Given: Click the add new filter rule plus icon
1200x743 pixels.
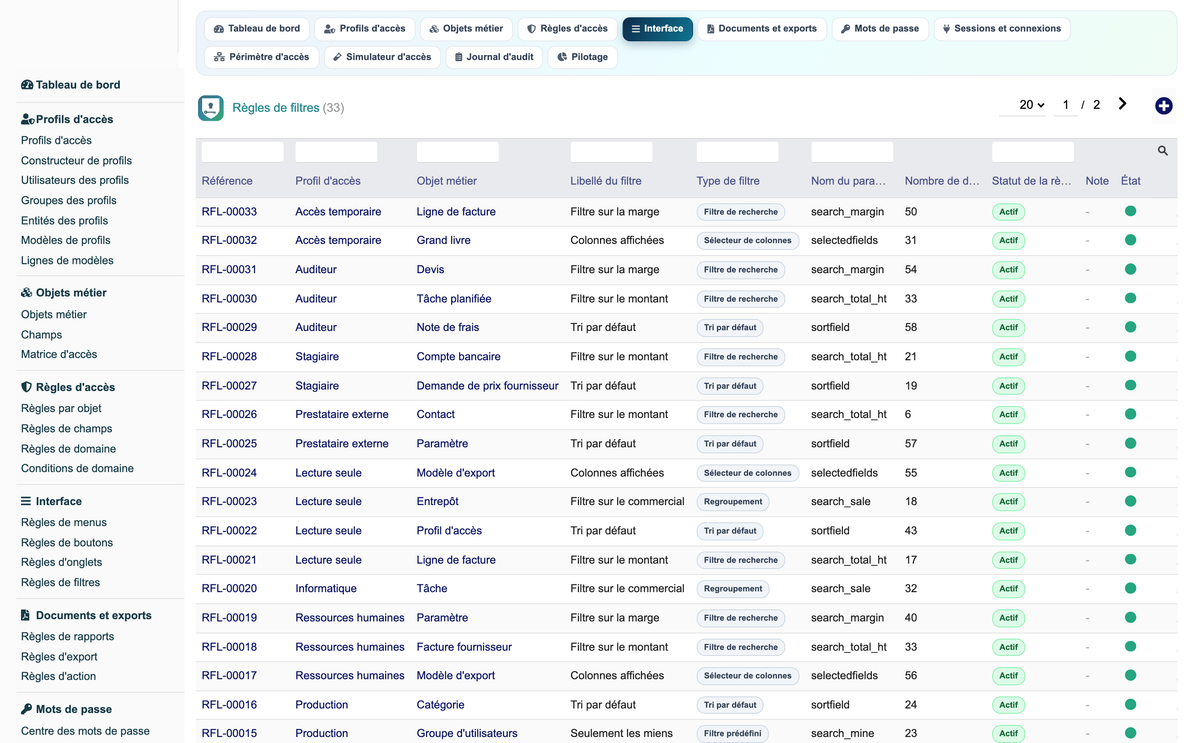Looking at the screenshot, I should [x=1163, y=106].
